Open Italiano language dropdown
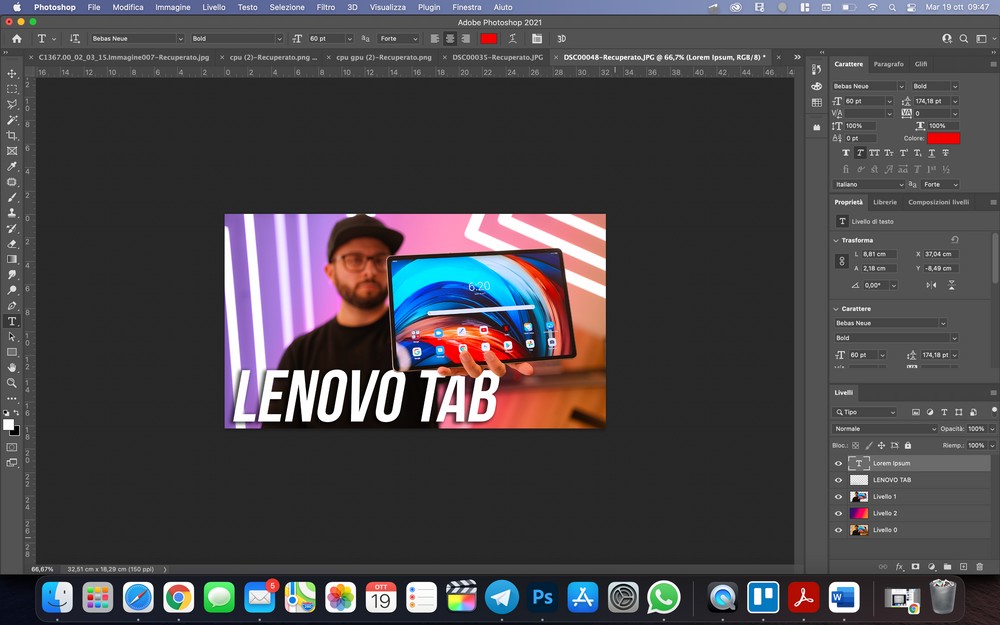This screenshot has height=625, width=1000. (x=868, y=184)
